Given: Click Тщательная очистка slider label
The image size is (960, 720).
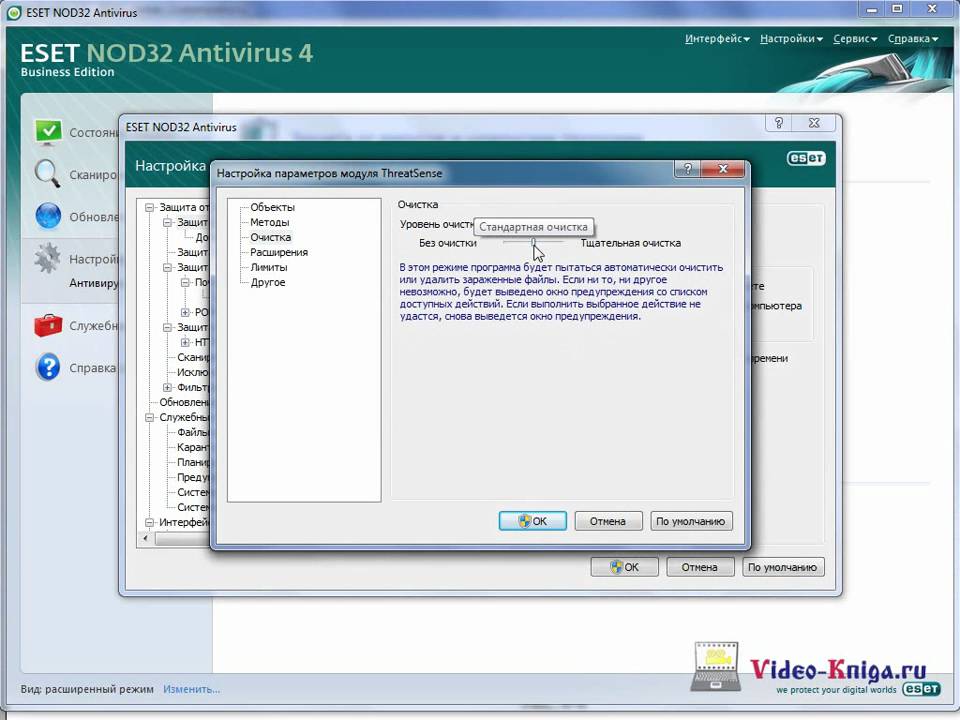Looking at the screenshot, I should click(x=631, y=243).
